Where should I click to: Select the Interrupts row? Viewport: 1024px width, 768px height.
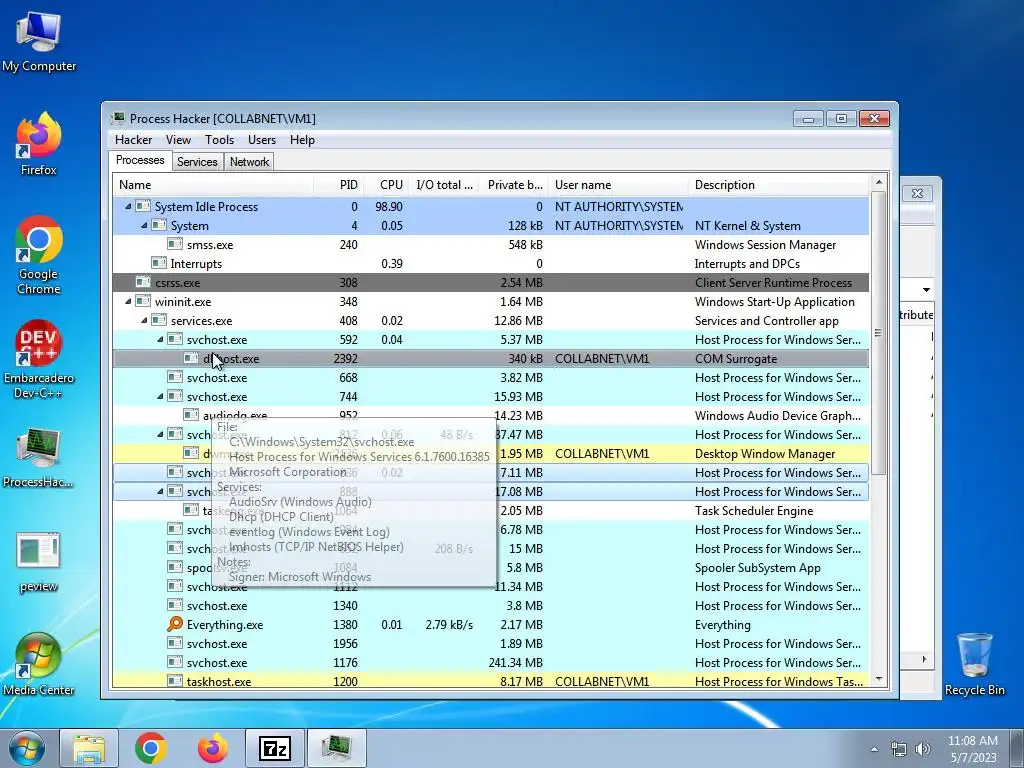coord(491,263)
